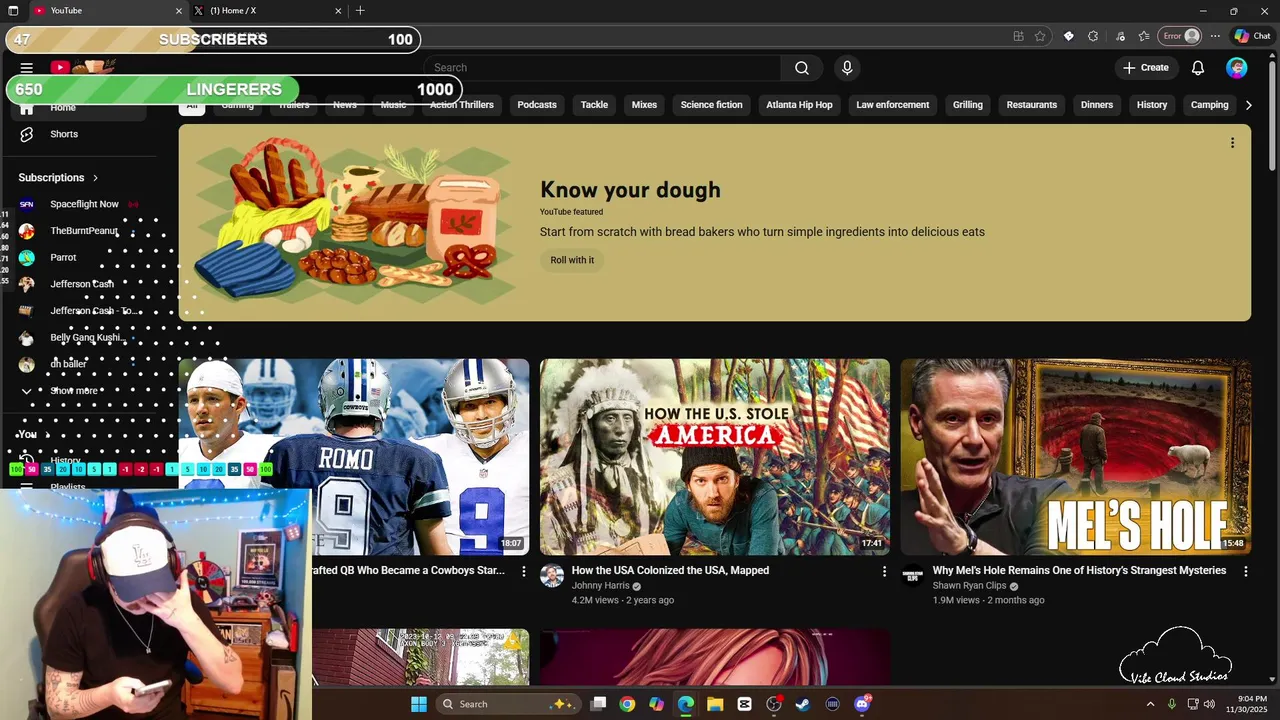The width and height of the screenshot is (1280, 720).
Task: Click Roll with it button
Action: tap(572, 260)
